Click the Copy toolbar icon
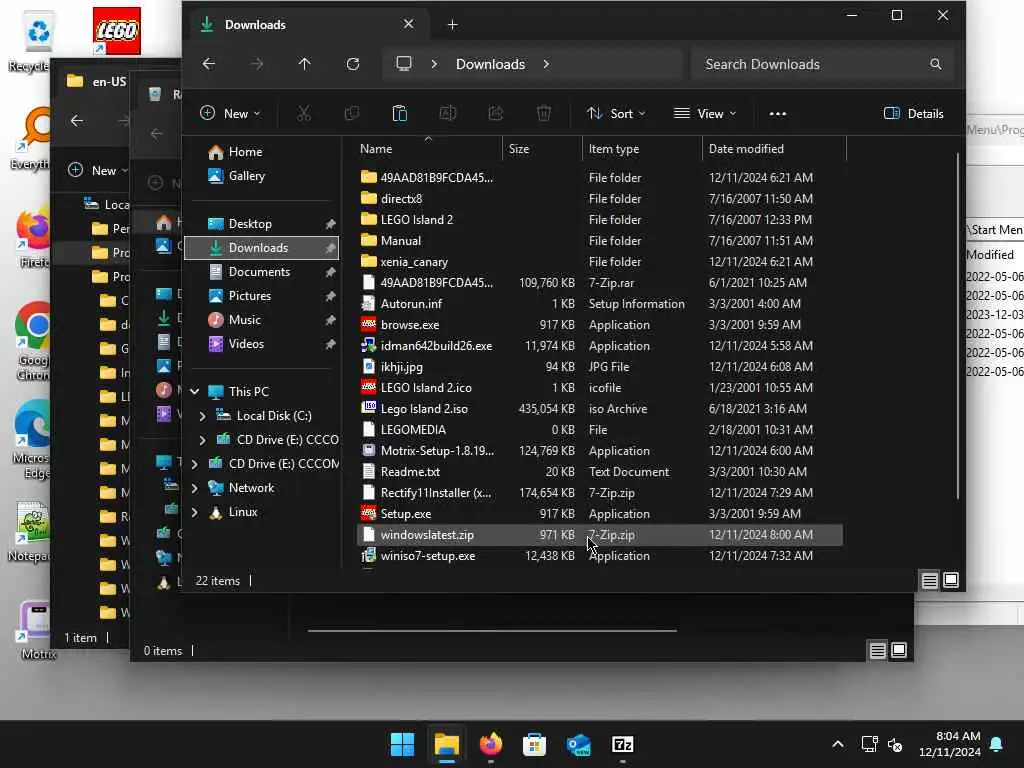This screenshot has width=1024, height=768. (x=351, y=114)
